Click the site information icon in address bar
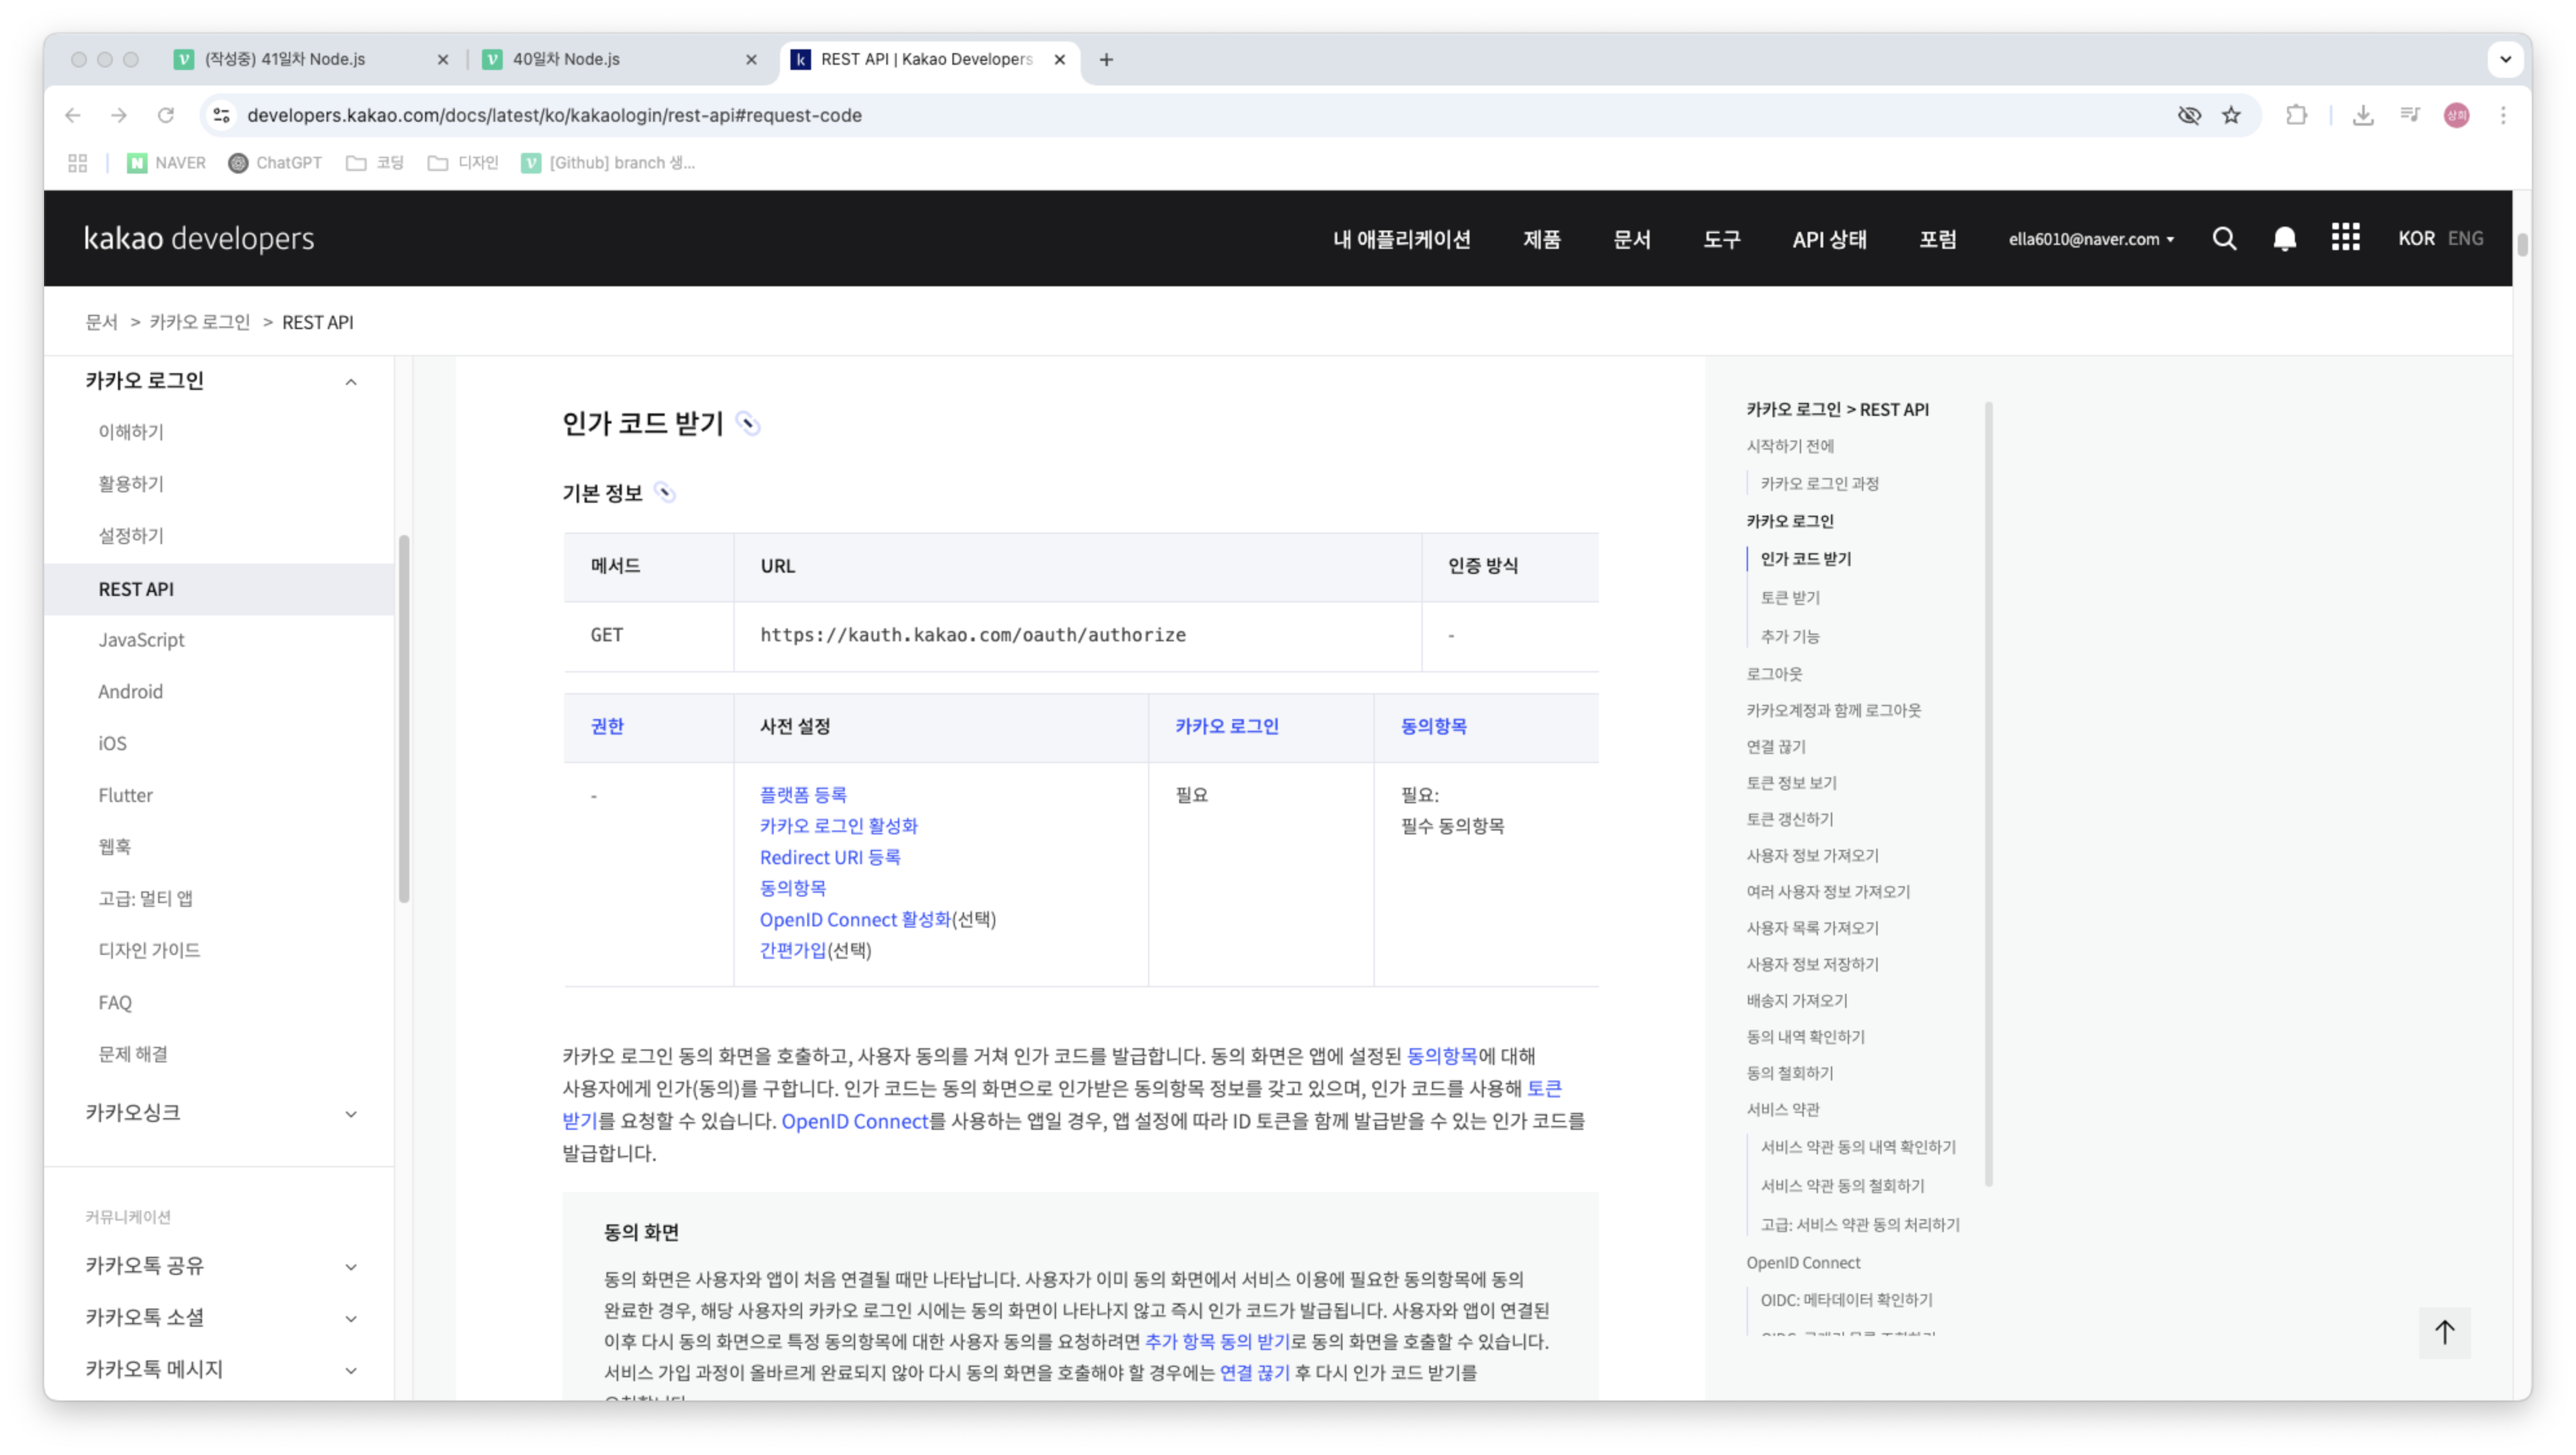This screenshot has height=1455, width=2576. [222, 115]
